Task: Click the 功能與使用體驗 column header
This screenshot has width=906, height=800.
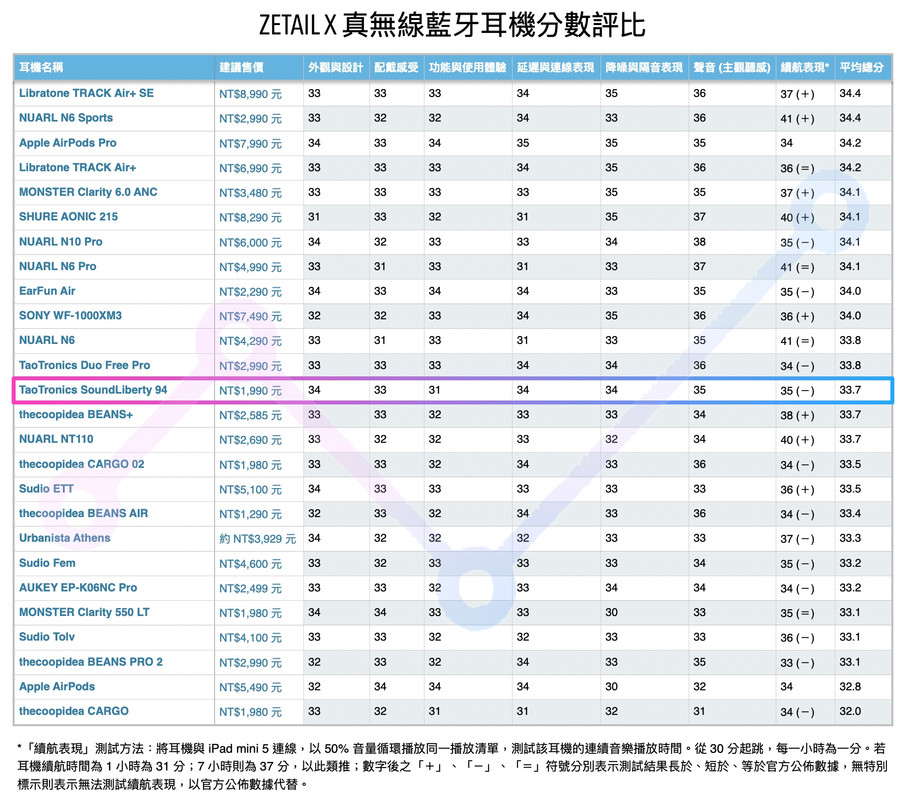Action: click(467, 68)
